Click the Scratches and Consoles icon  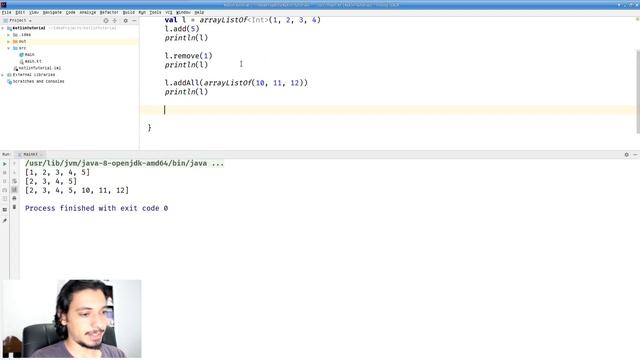coord(9,82)
